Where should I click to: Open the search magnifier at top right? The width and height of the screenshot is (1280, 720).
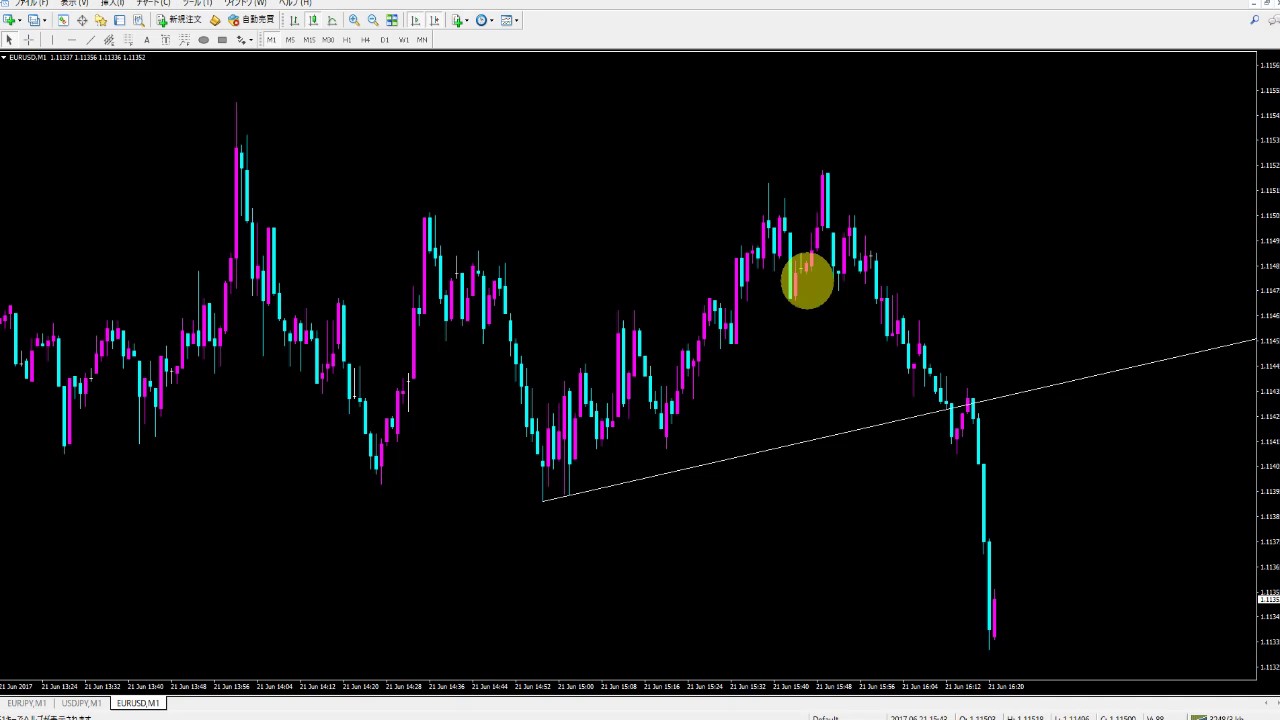1255,20
